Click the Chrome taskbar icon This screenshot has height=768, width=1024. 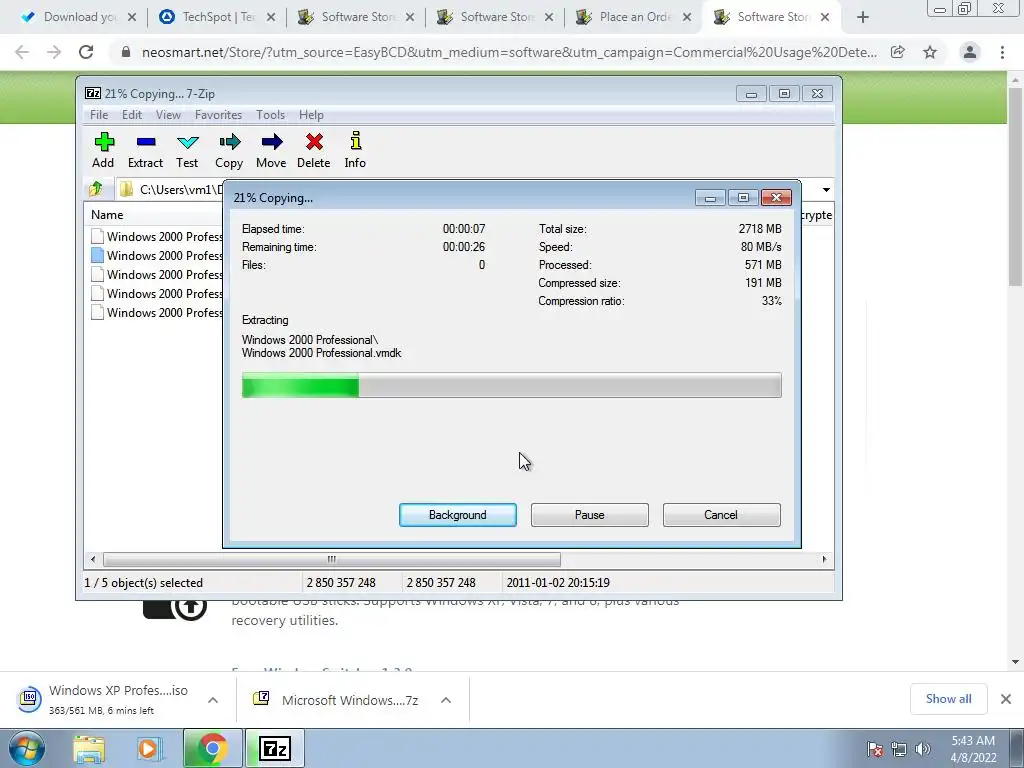(x=212, y=748)
